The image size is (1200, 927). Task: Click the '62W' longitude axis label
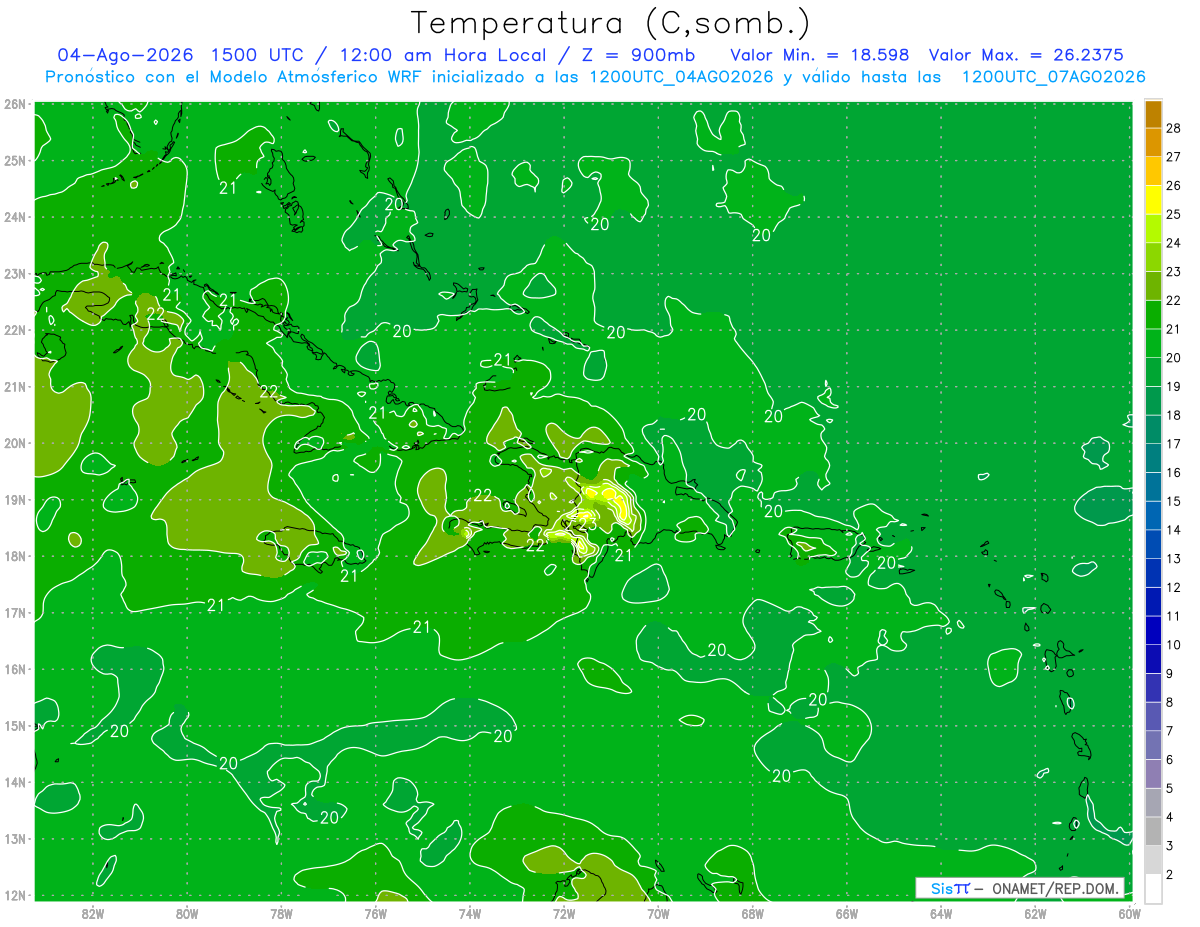pos(1035,913)
